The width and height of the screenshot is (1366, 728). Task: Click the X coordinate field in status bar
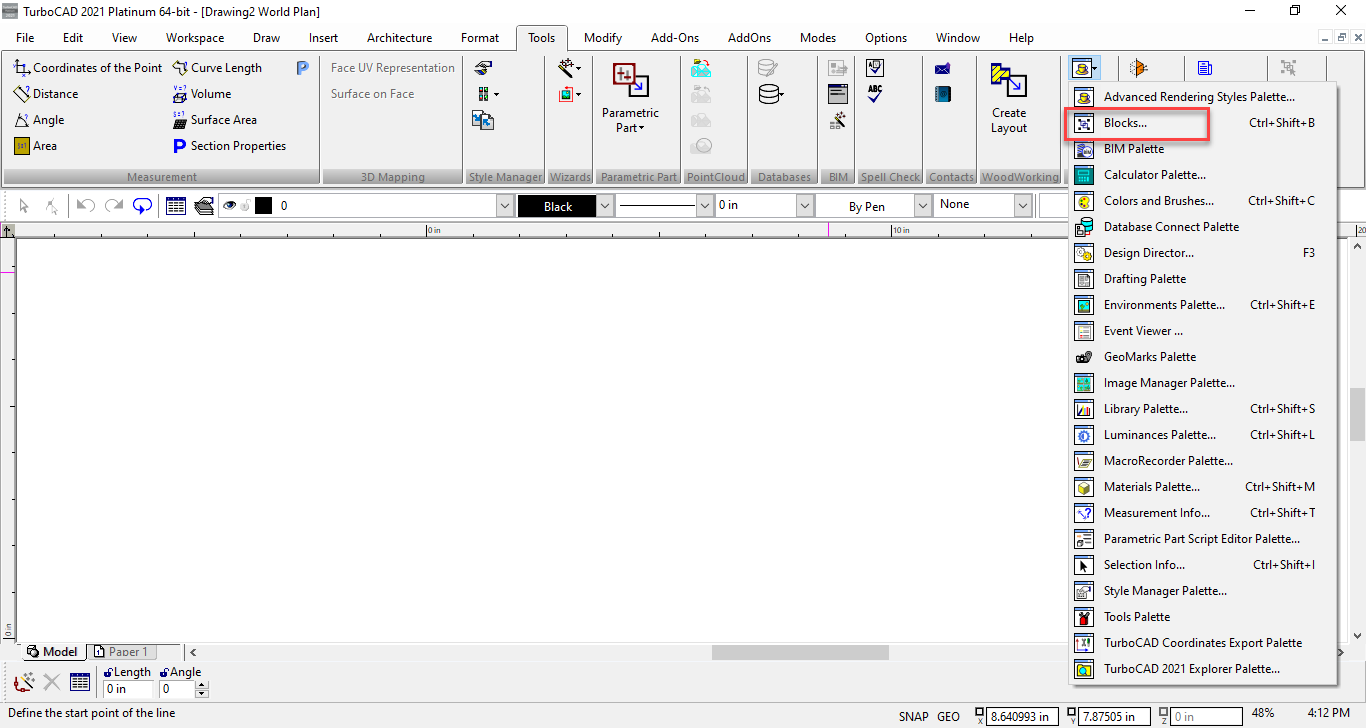[1023, 716]
